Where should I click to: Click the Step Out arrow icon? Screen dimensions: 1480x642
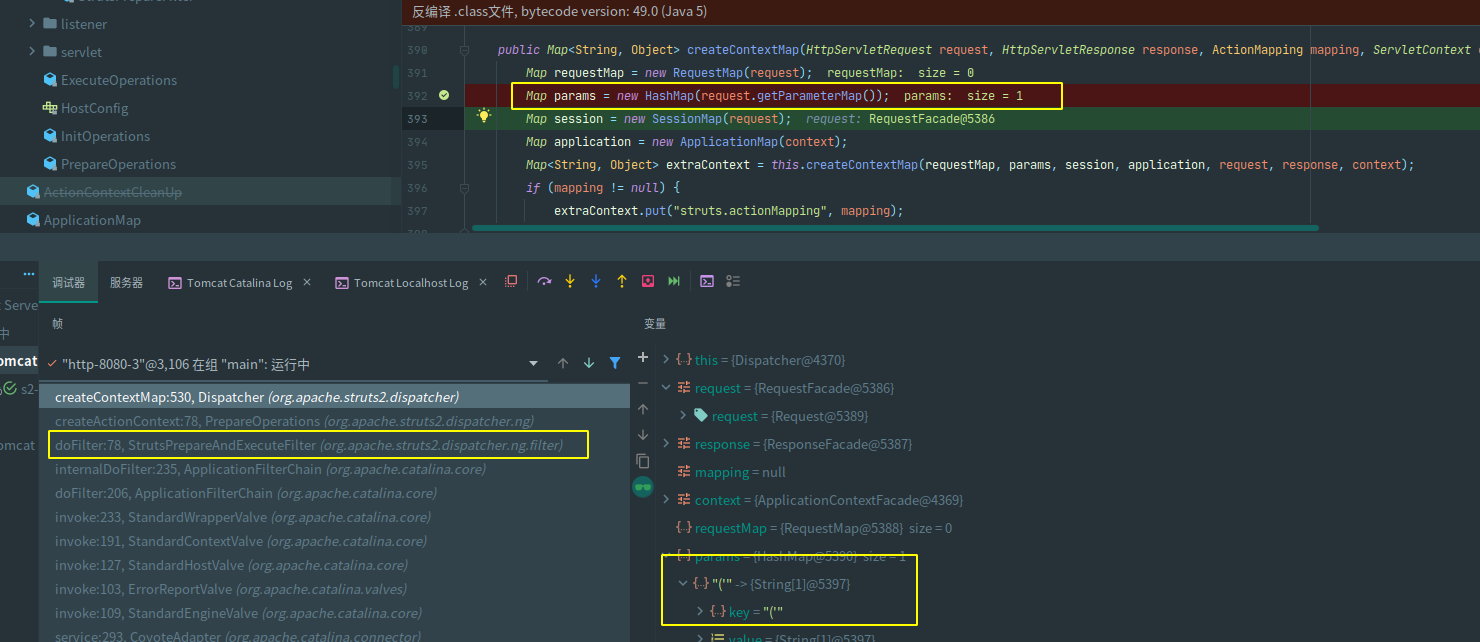tap(622, 282)
